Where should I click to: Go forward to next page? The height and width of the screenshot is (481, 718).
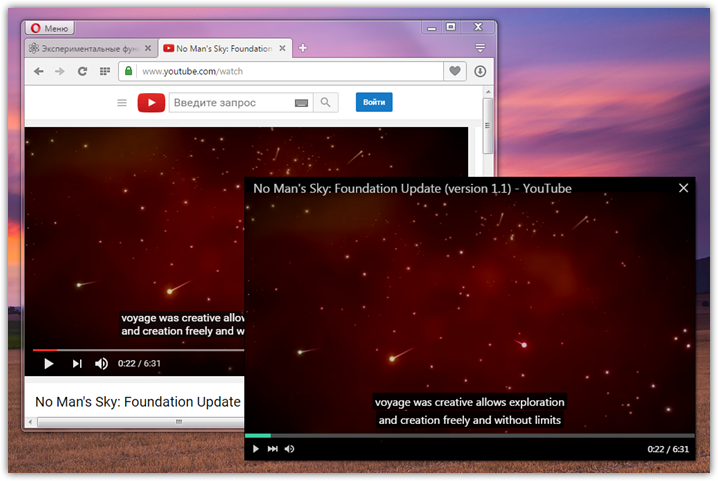[x=60, y=71]
